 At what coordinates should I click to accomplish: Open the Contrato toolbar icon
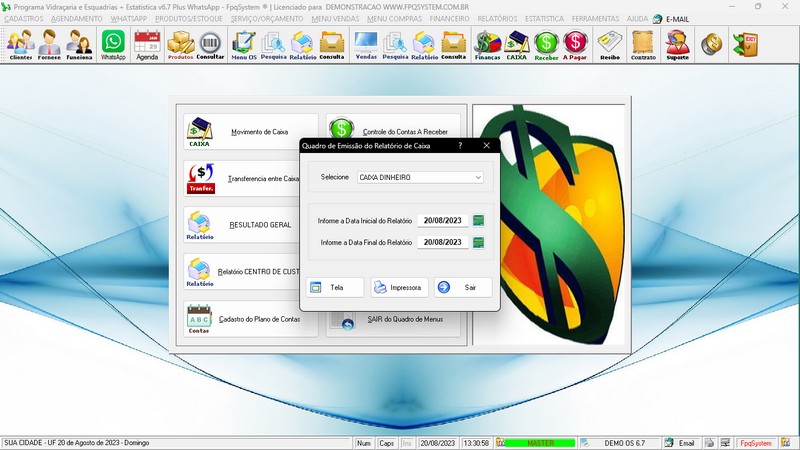pos(643,45)
